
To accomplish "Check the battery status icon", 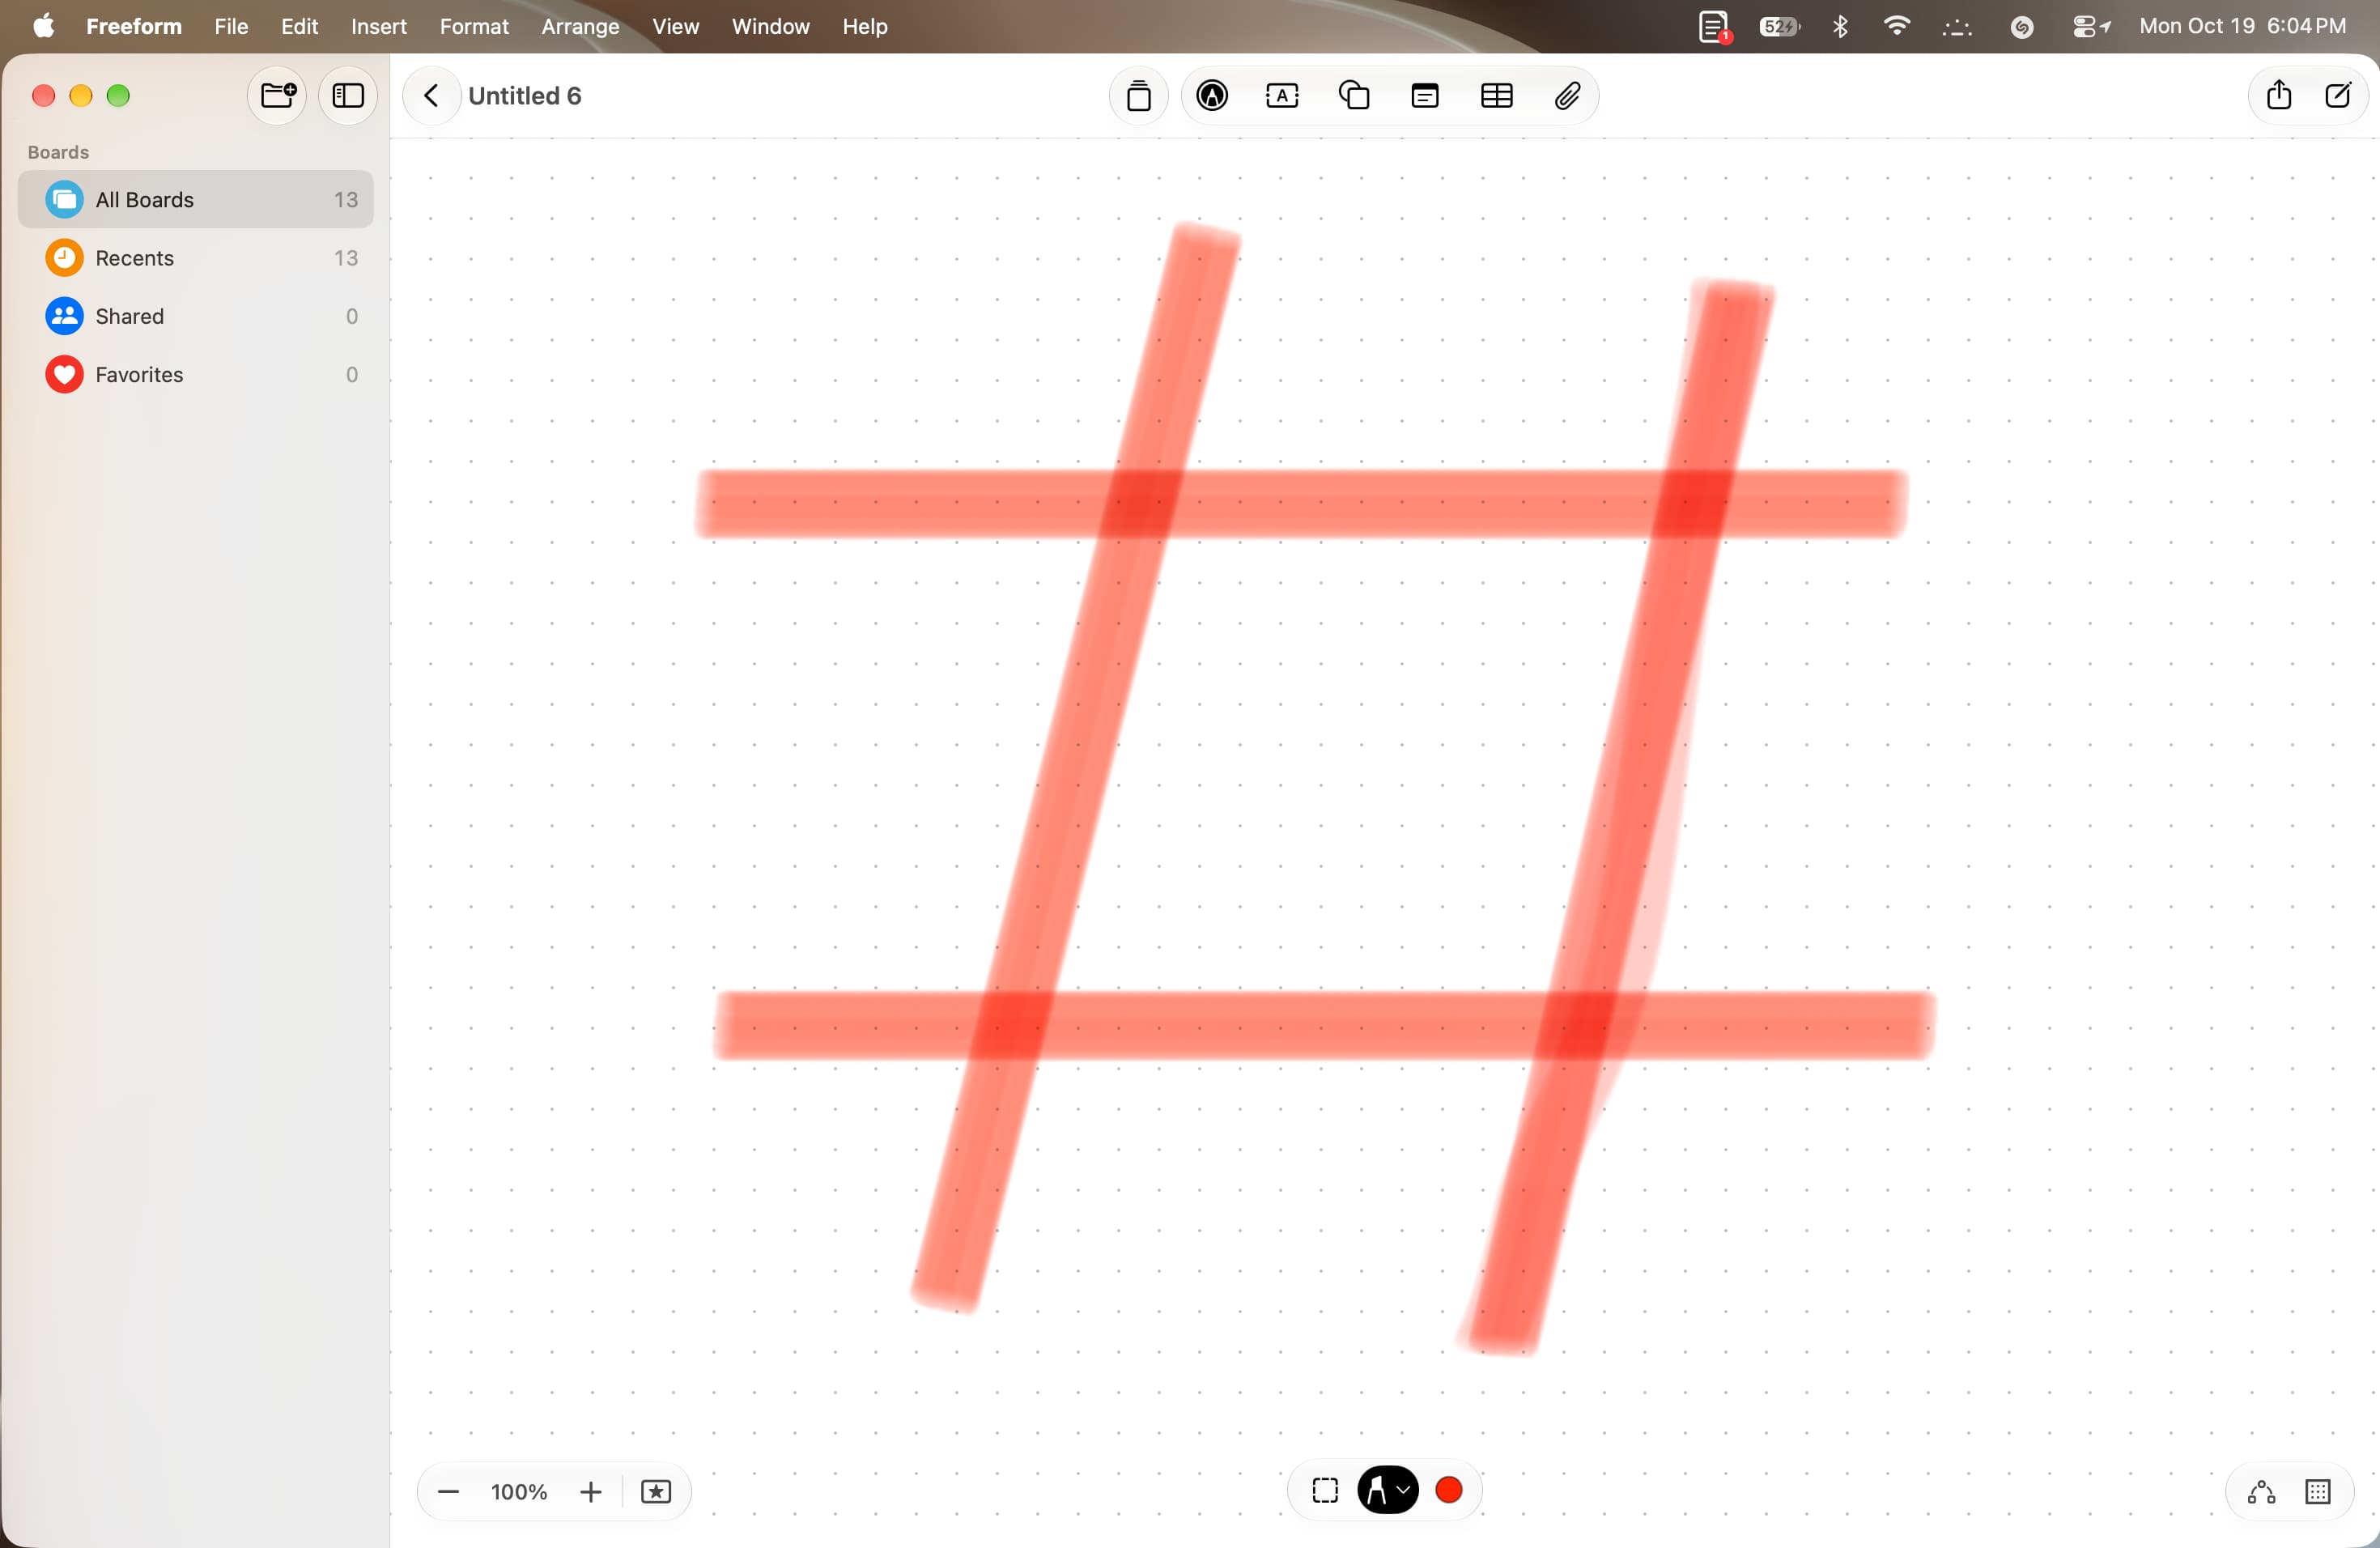I will (1779, 27).
